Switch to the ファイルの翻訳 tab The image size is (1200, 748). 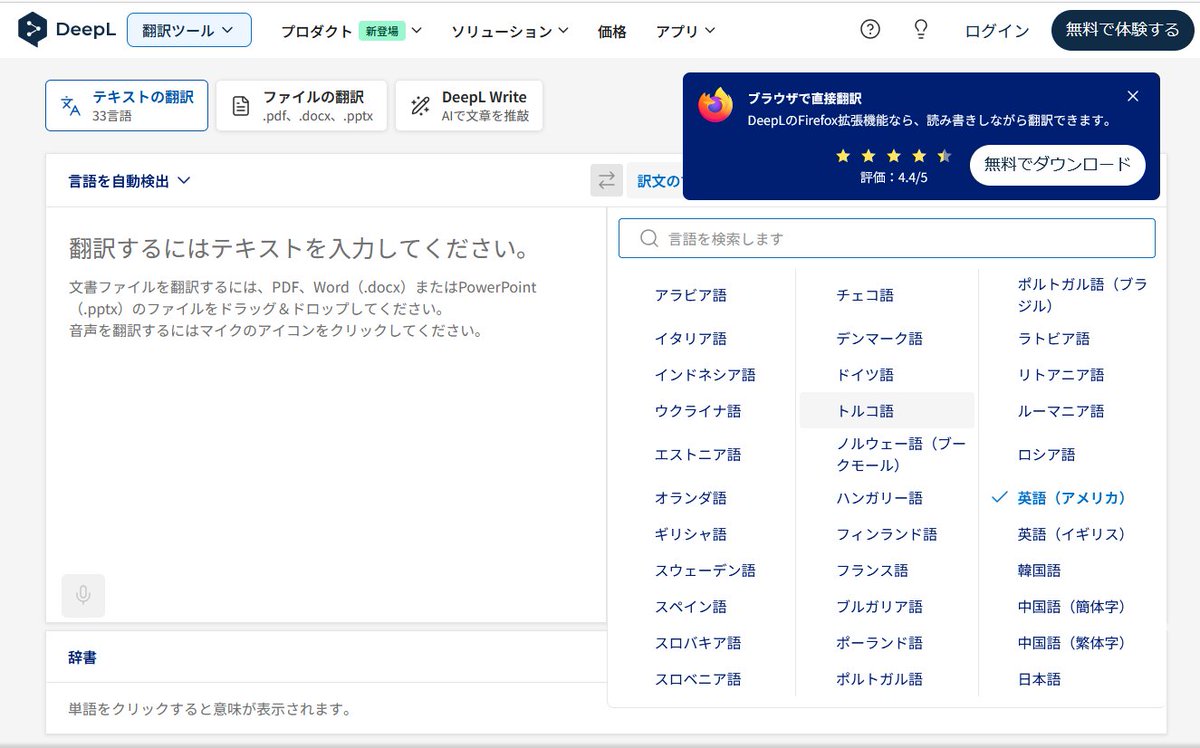point(300,104)
